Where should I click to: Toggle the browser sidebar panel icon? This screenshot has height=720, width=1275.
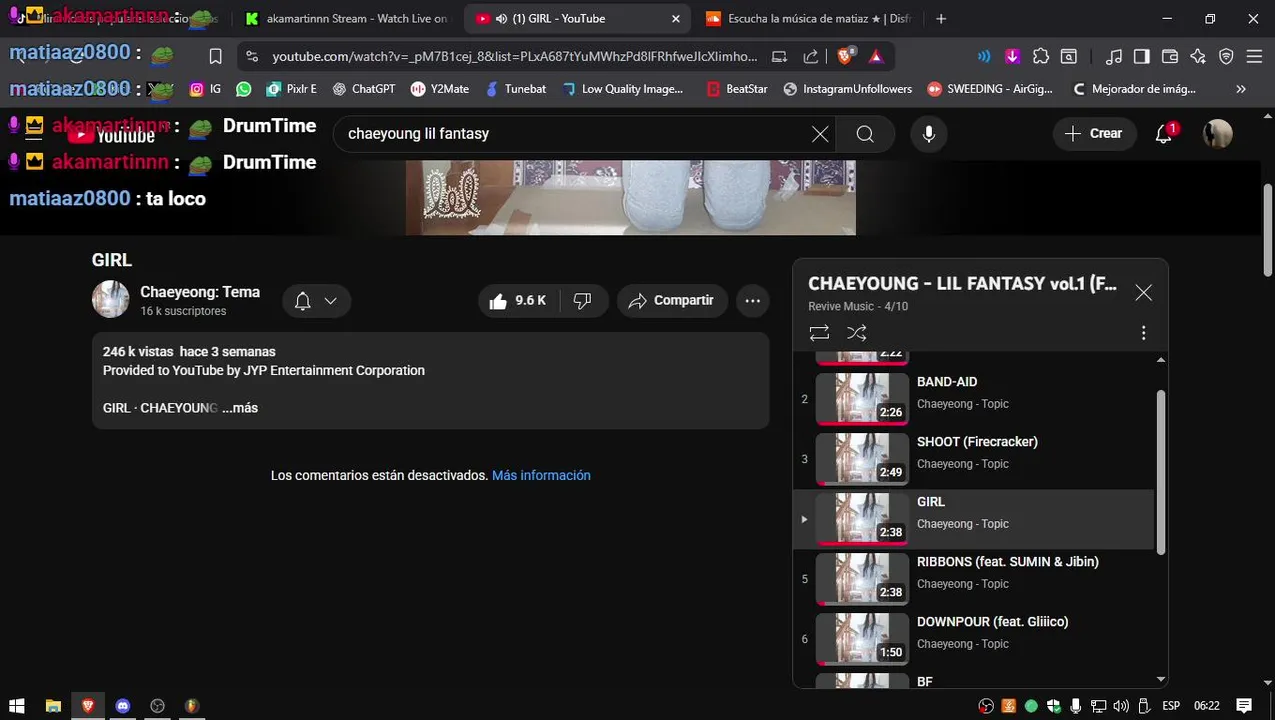click(x=1142, y=56)
